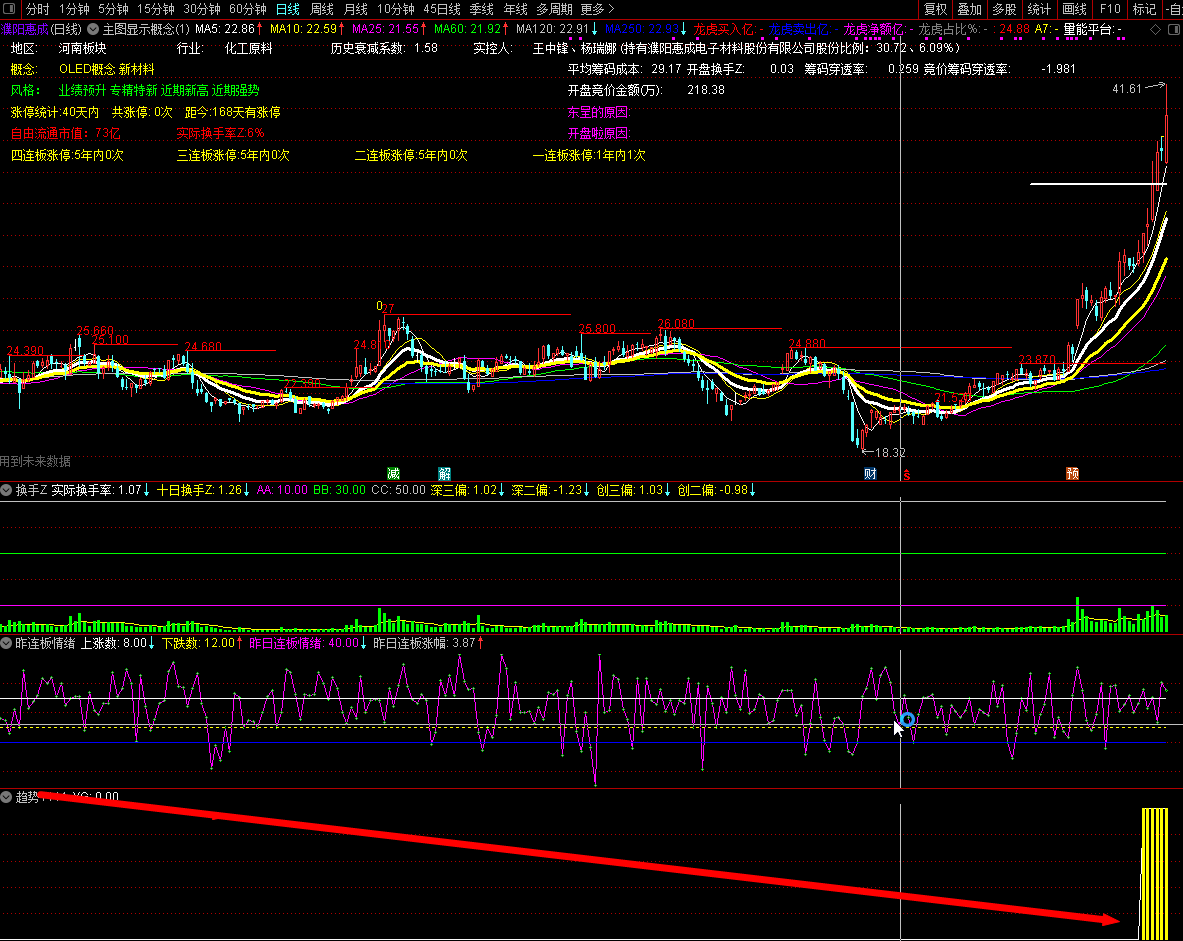Select the 45日线 period tab
The width and height of the screenshot is (1183, 941).
click(x=441, y=9)
